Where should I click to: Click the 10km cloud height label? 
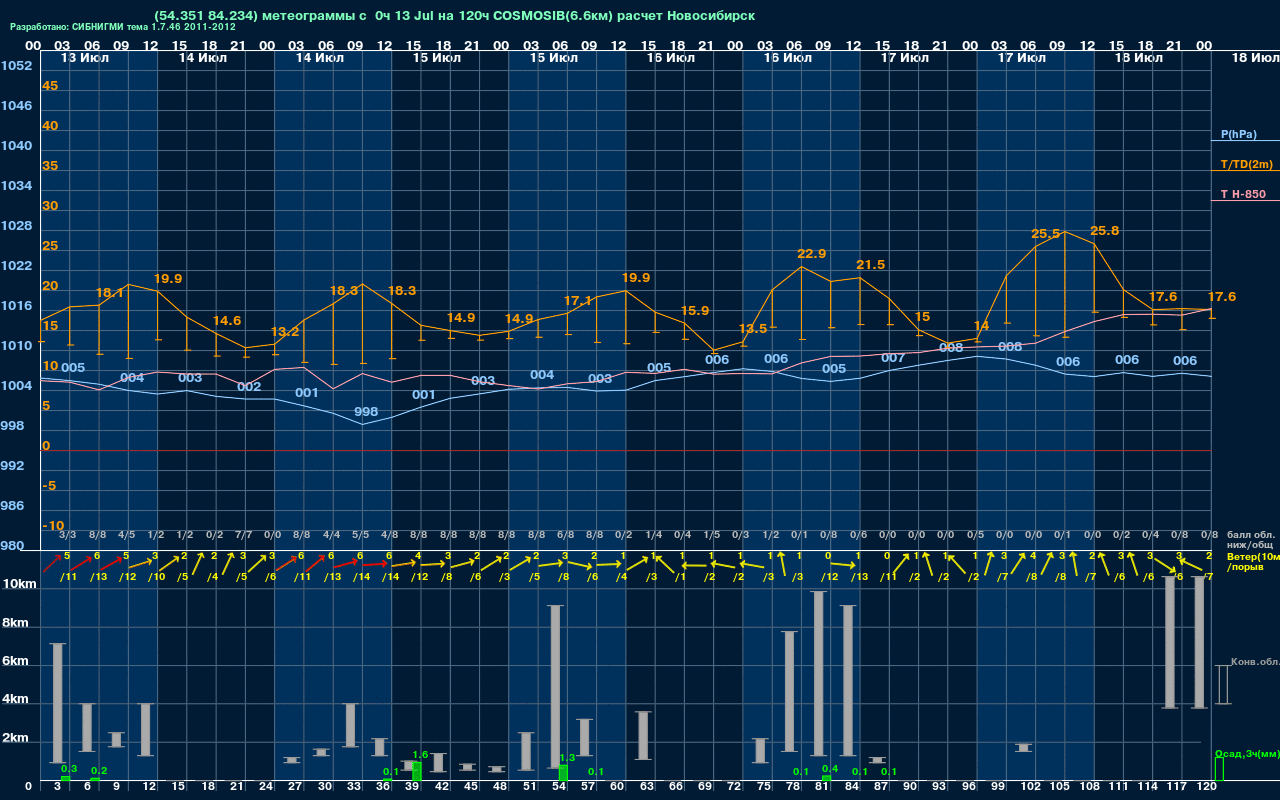point(18,584)
